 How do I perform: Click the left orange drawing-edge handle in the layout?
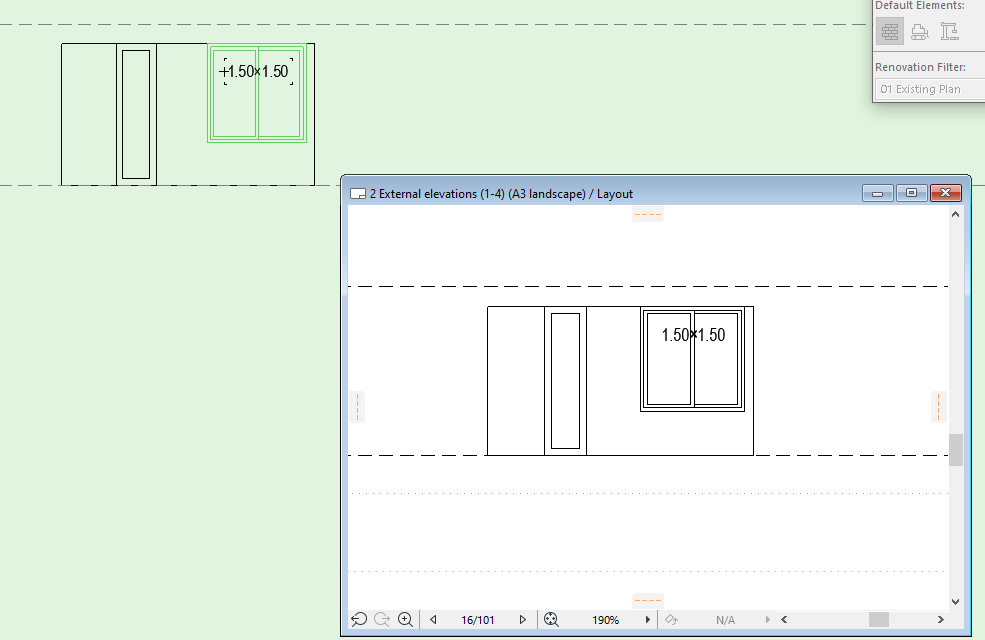pos(357,407)
